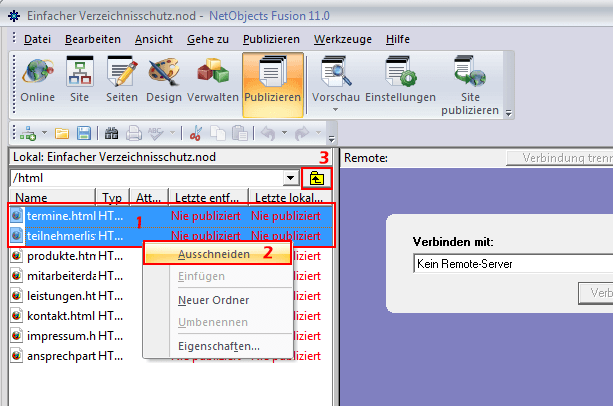
Task: Switch to the Site view
Action: pyautogui.click(x=79, y=81)
